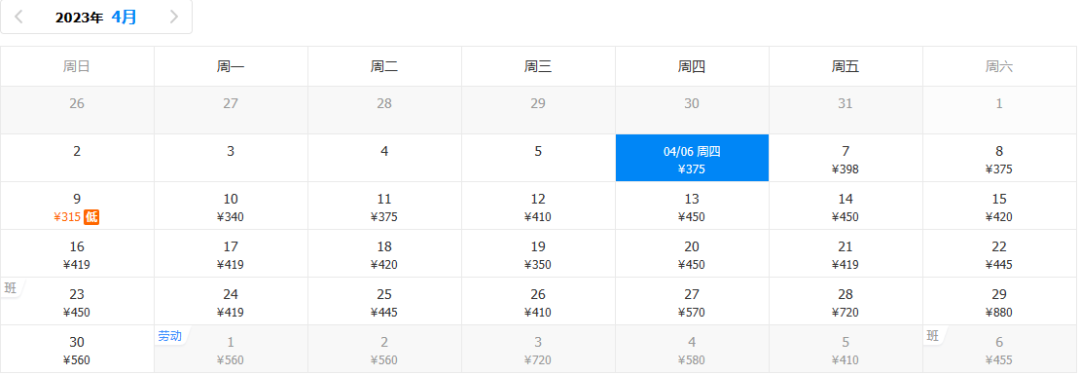Select April 22 priced ¥445

(x=999, y=253)
